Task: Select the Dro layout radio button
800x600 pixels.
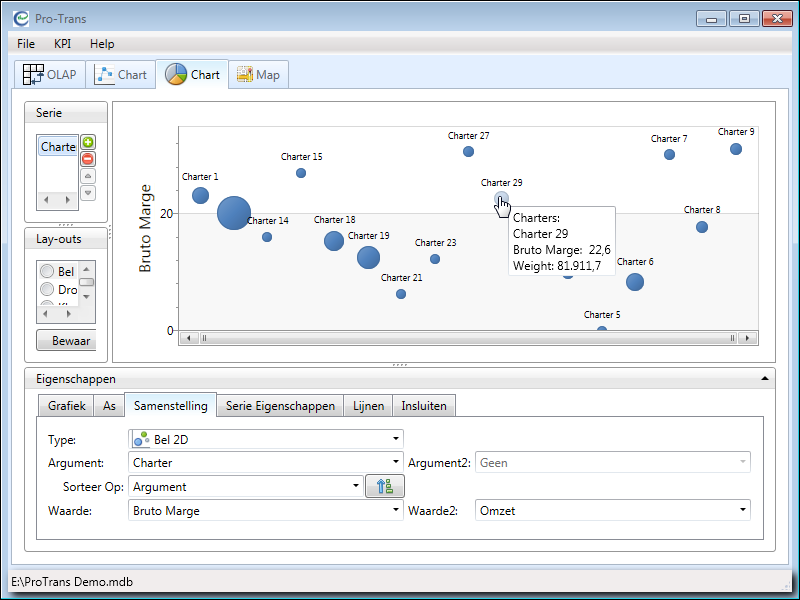Action: (x=47, y=290)
